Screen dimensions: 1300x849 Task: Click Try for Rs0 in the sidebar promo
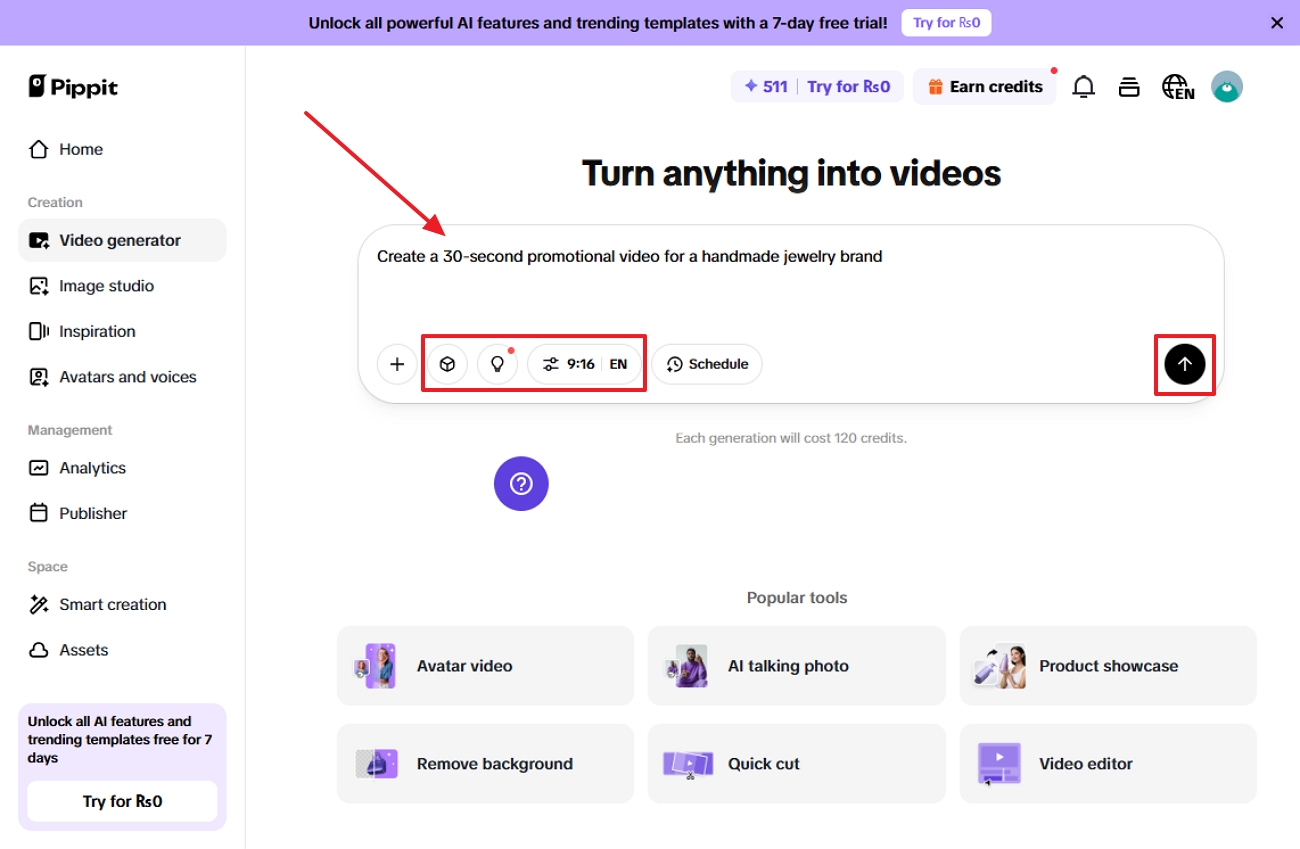122,801
